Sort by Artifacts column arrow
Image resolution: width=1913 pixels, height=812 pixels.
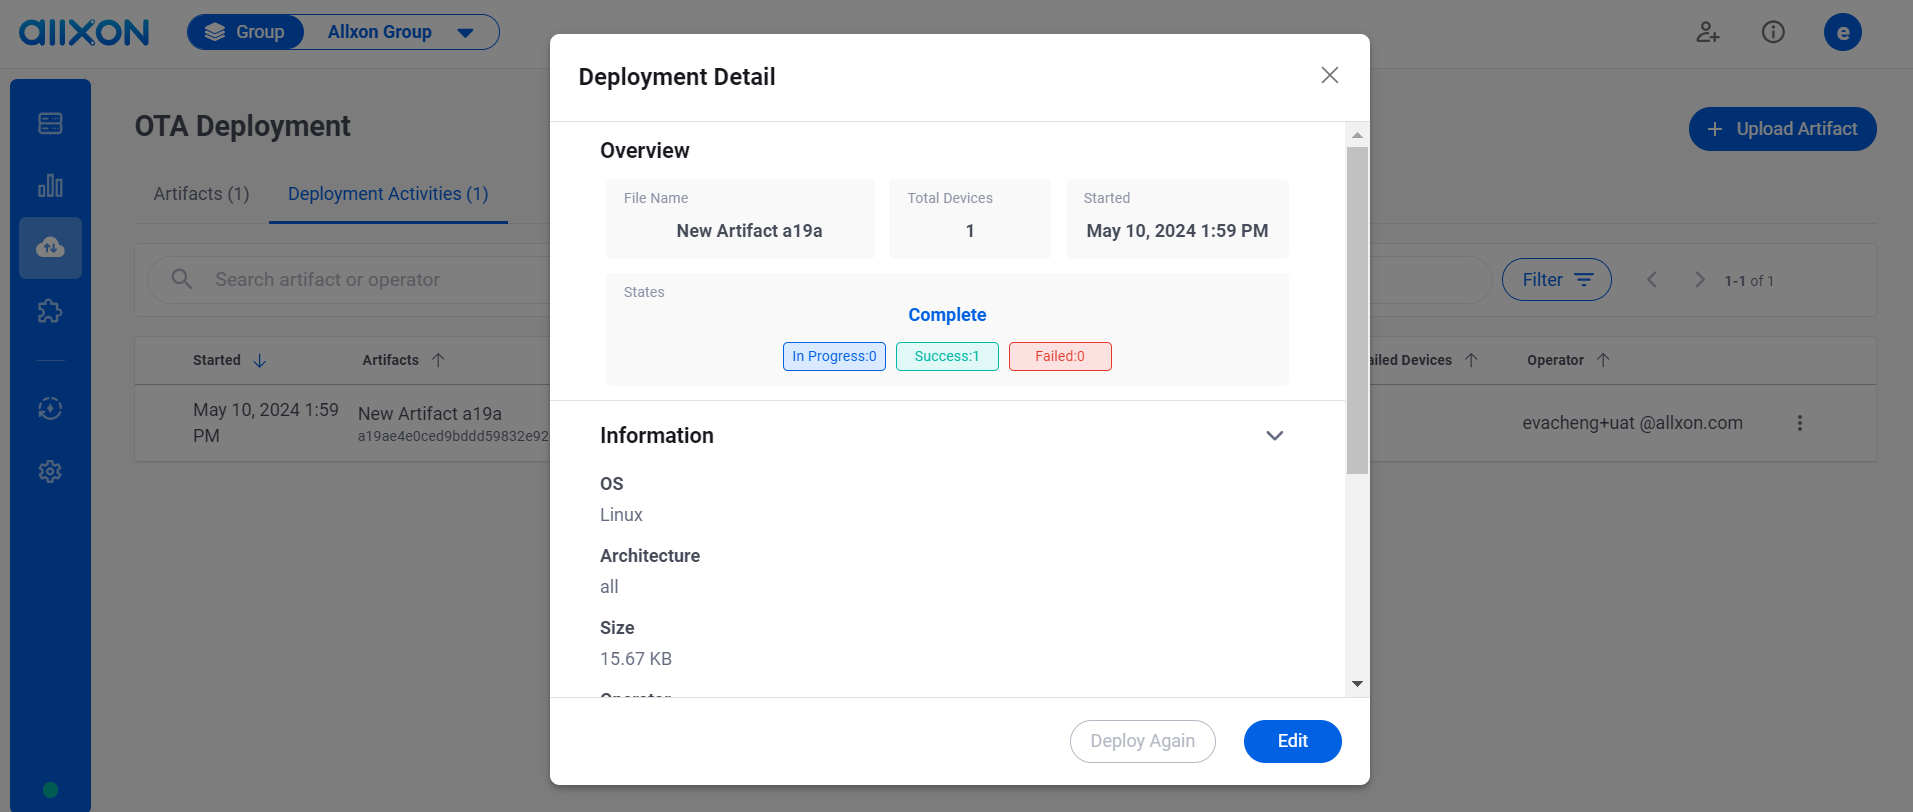[438, 360]
